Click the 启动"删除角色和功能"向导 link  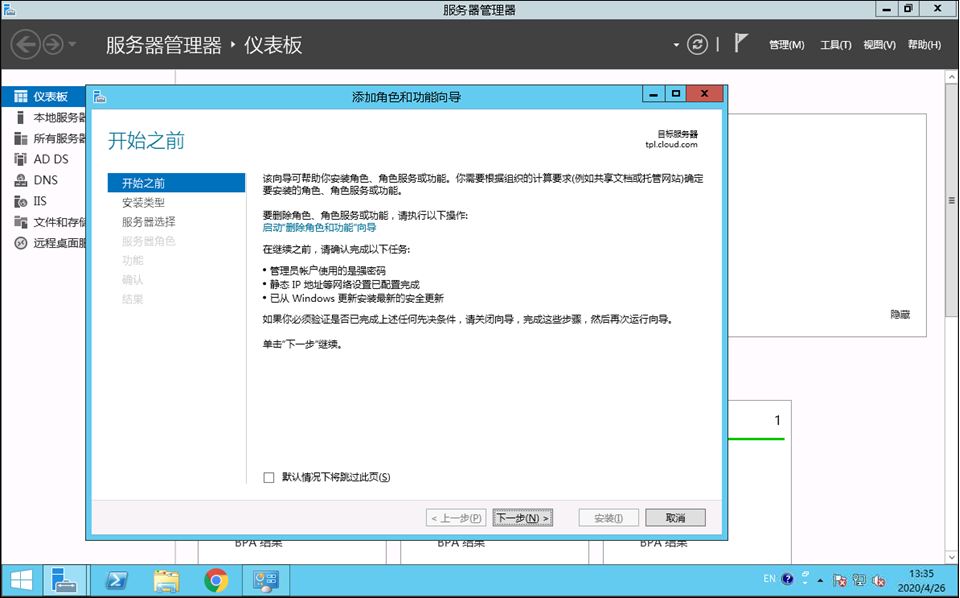[x=319, y=228]
